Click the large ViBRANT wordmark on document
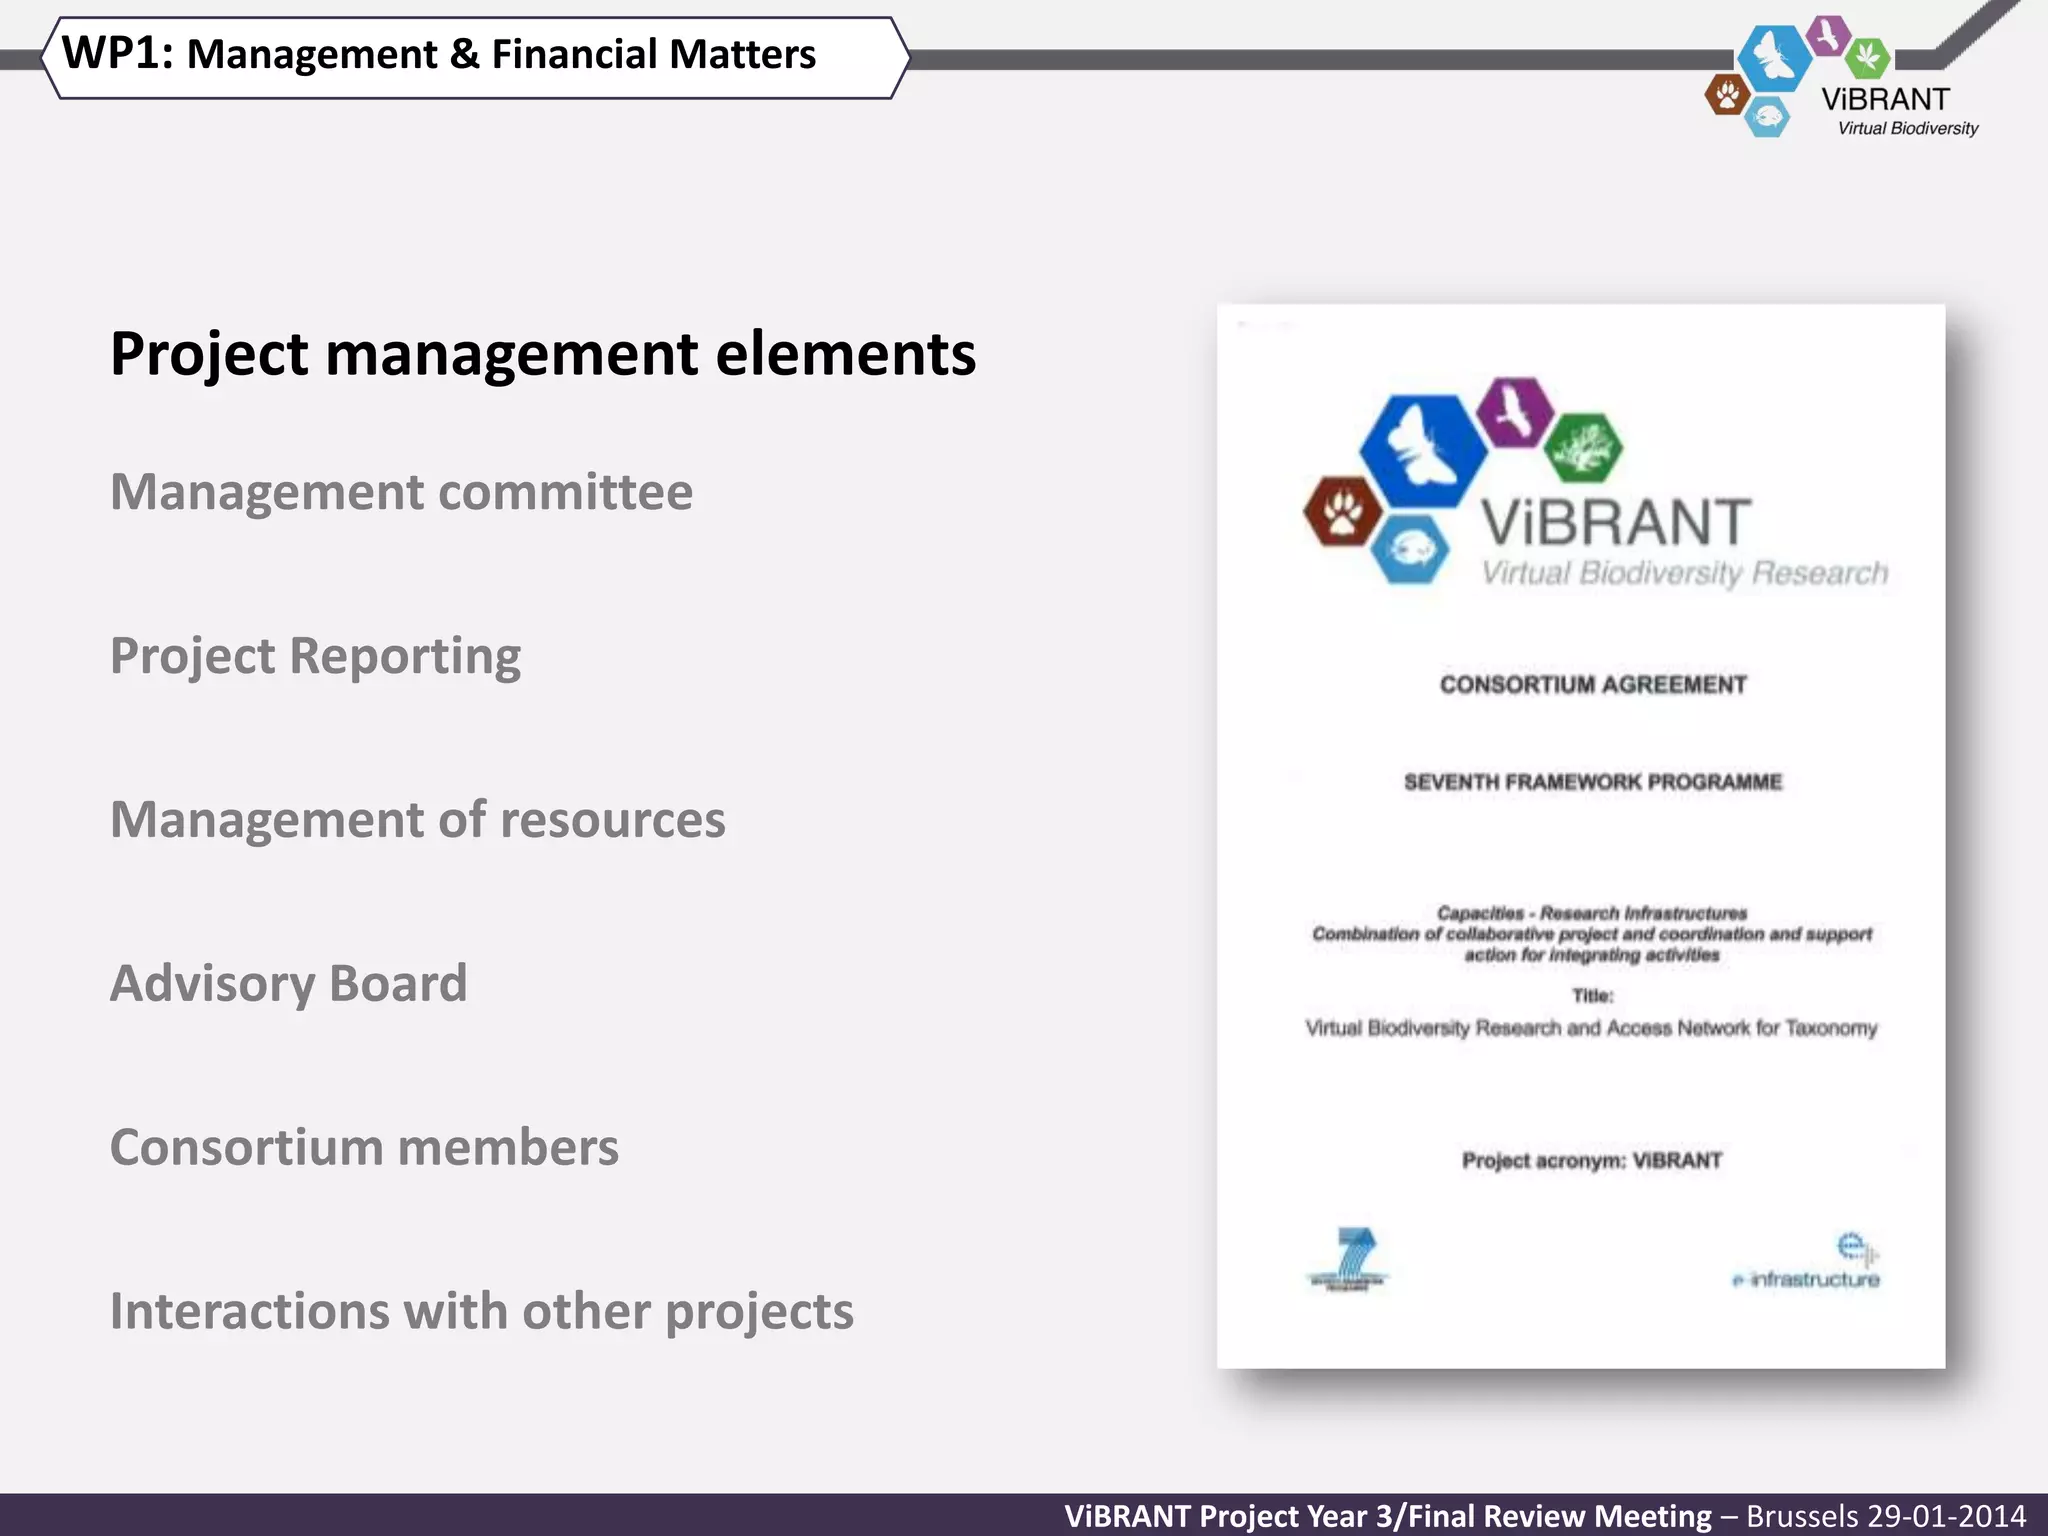Screen dimensions: 2048x1536 1616,522
